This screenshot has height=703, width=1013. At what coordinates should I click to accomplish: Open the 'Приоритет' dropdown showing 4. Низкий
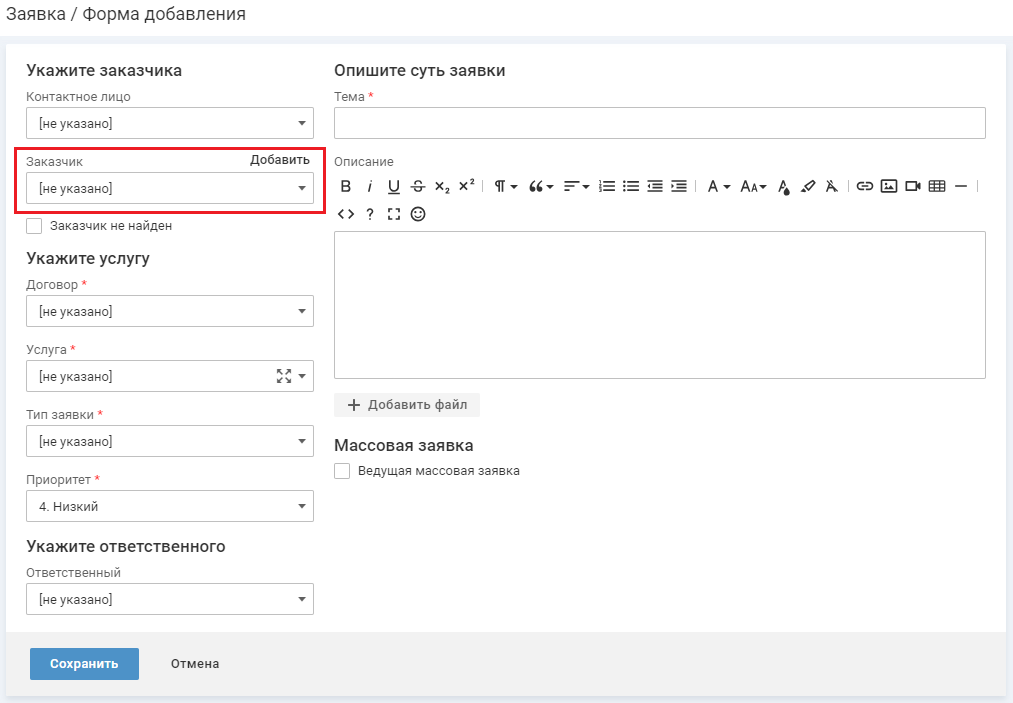[x=170, y=506]
